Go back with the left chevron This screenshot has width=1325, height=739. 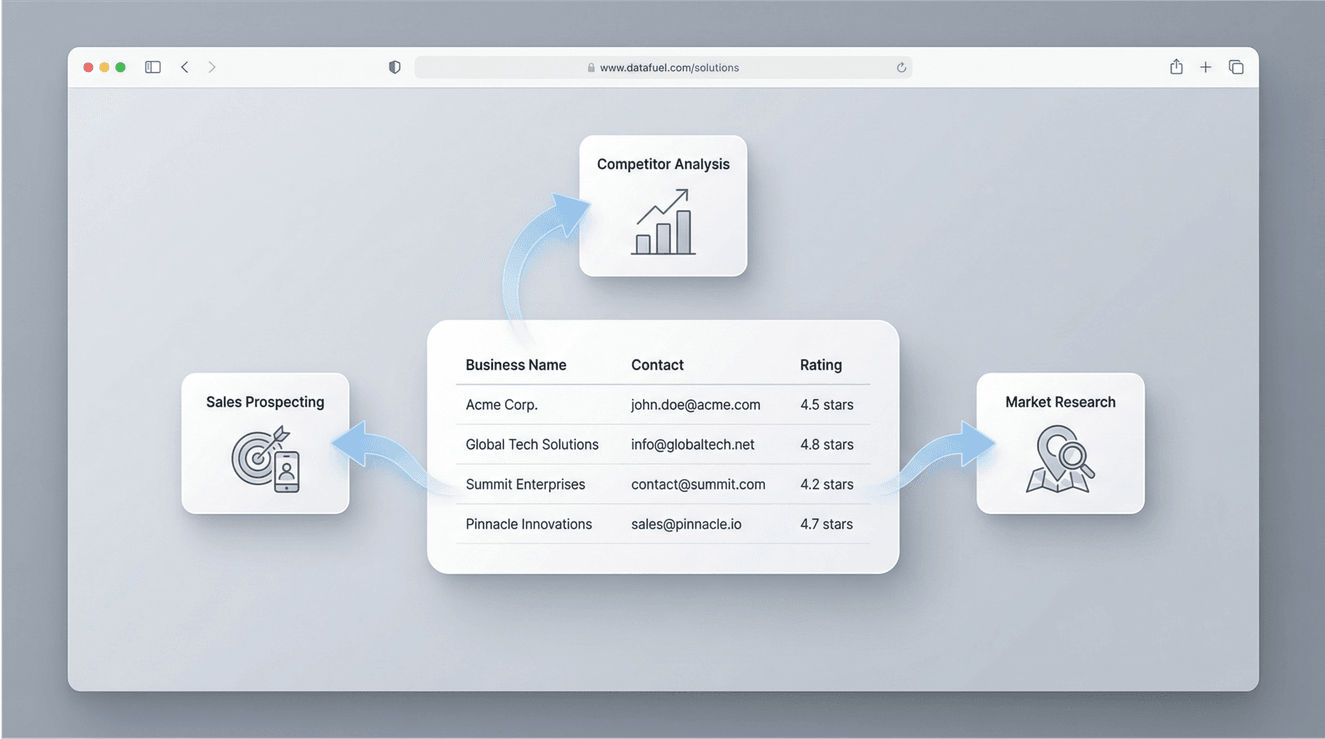click(185, 67)
